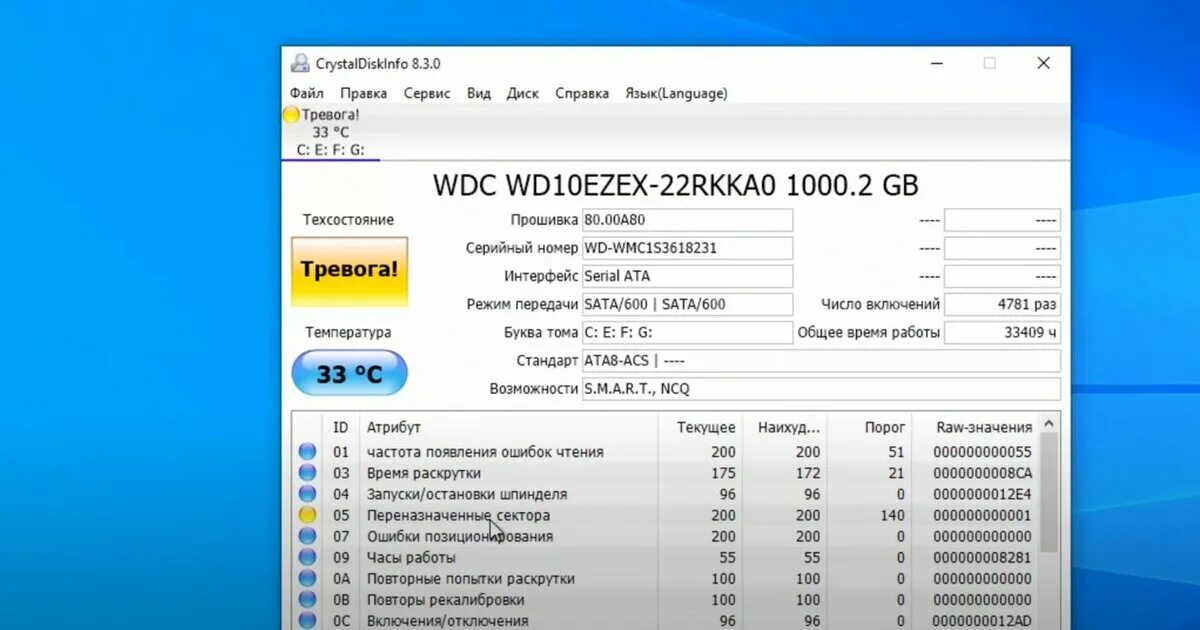This screenshot has height=630, width=1200.
Task: Select the firmware field showing 80.00A80
Action: click(687, 219)
